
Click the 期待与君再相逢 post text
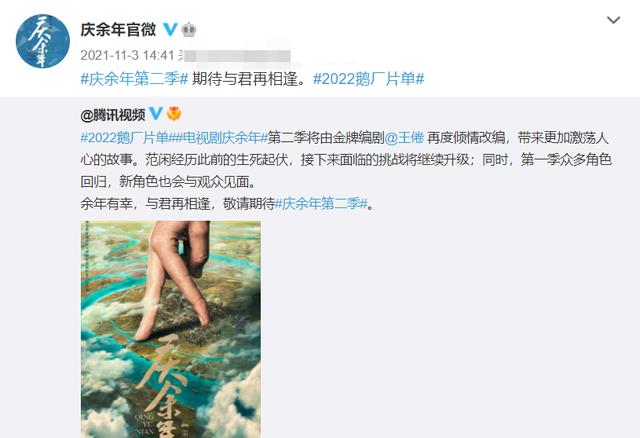(x=249, y=78)
